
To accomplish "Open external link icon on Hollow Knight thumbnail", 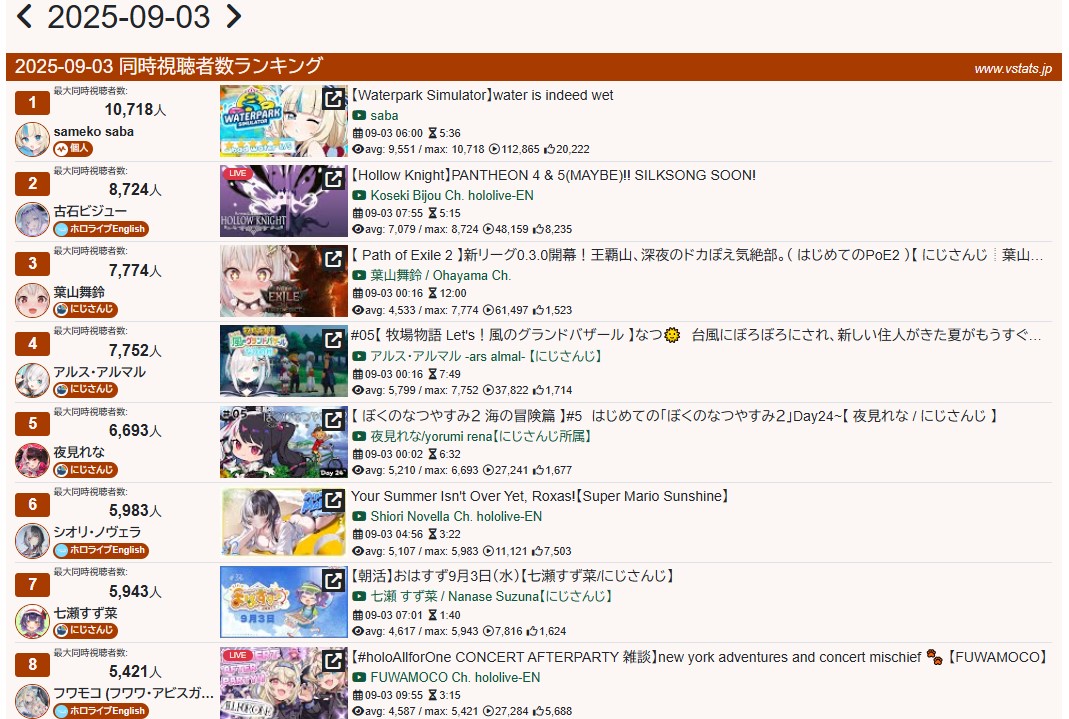I will pyautogui.click(x=333, y=179).
